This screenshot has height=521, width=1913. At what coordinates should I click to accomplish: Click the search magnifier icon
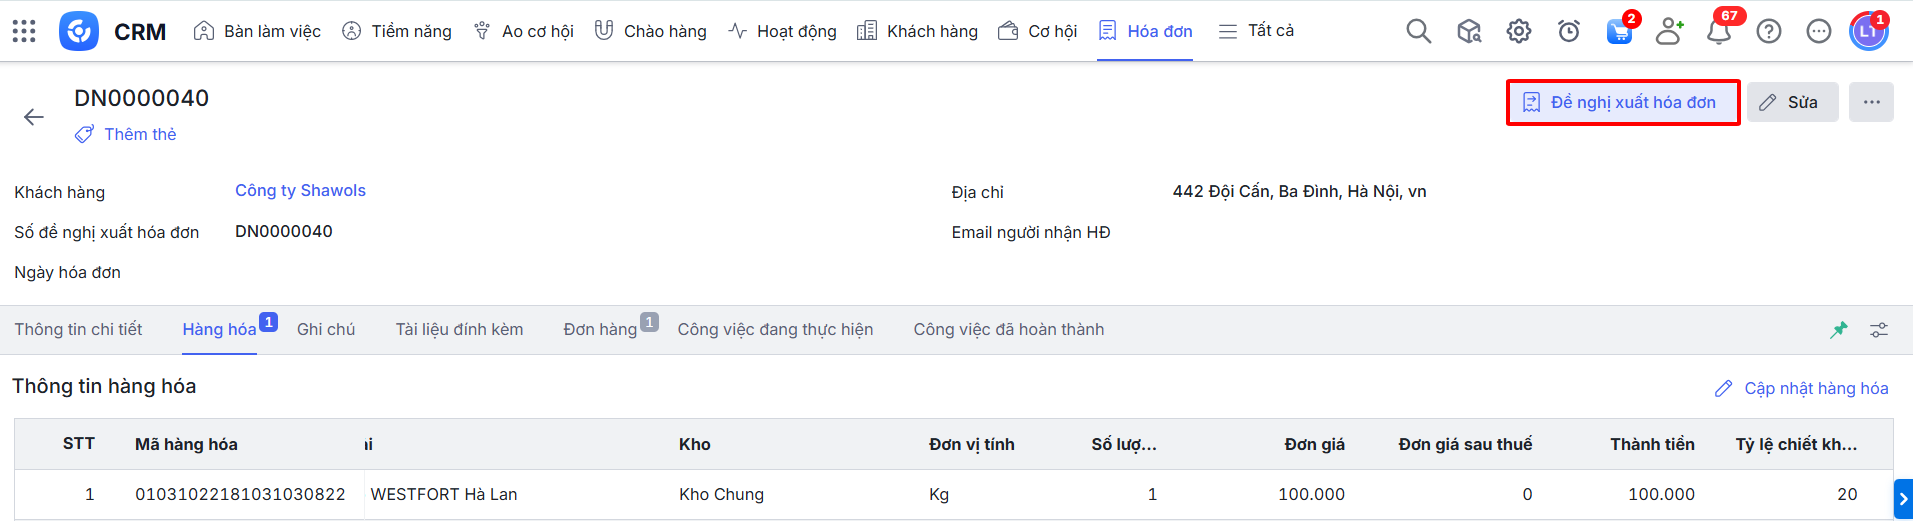[x=1418, y=31]
